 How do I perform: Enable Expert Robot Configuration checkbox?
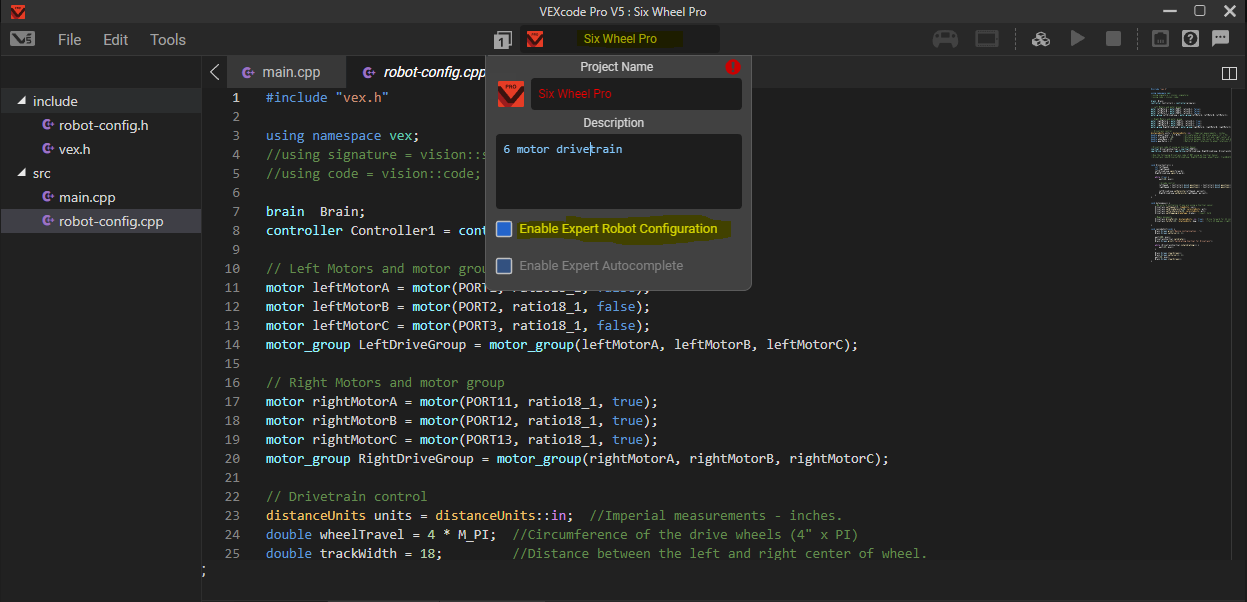click(504, 229)
